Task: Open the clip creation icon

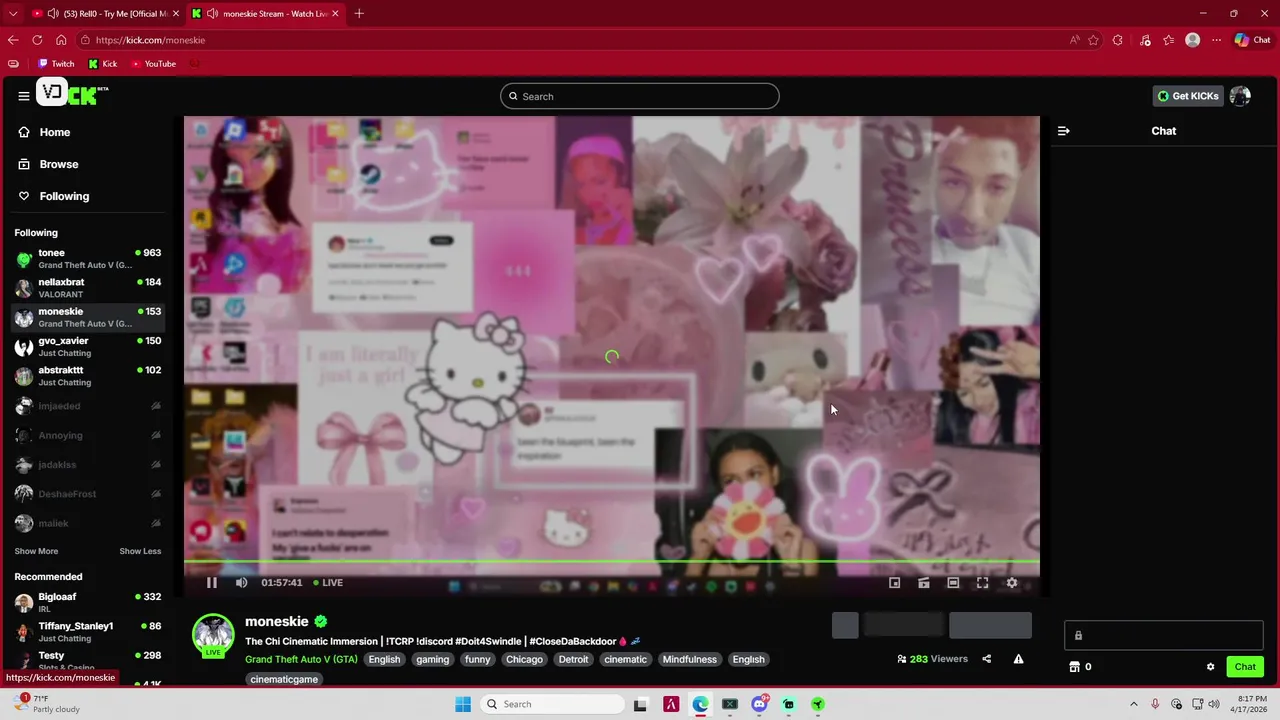Action: pyautogui.click(x=924, y=582)
